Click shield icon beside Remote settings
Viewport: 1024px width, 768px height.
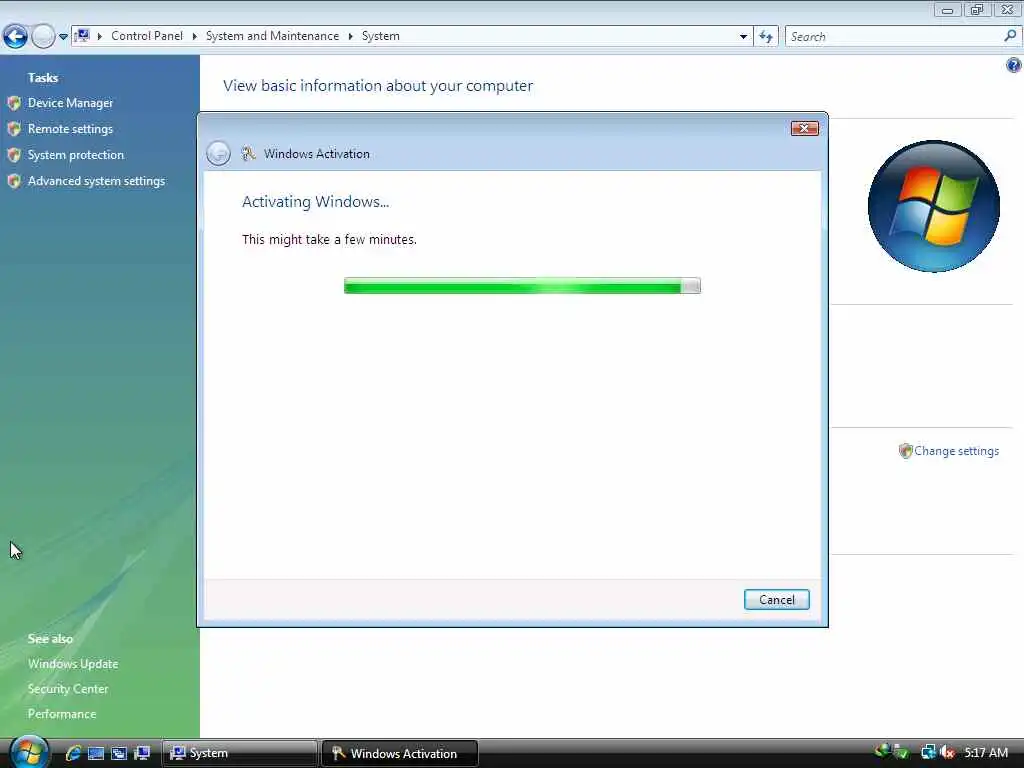14,129
